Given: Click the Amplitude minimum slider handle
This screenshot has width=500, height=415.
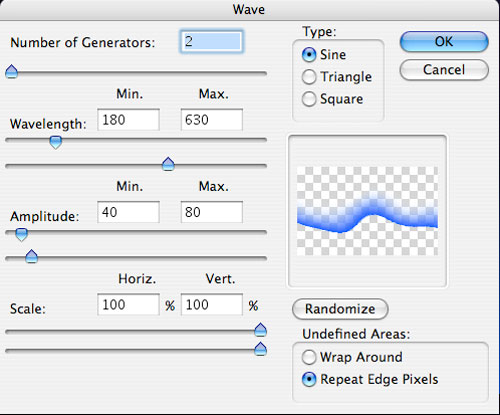Looking at the screenshot, I should coord(22,234).
